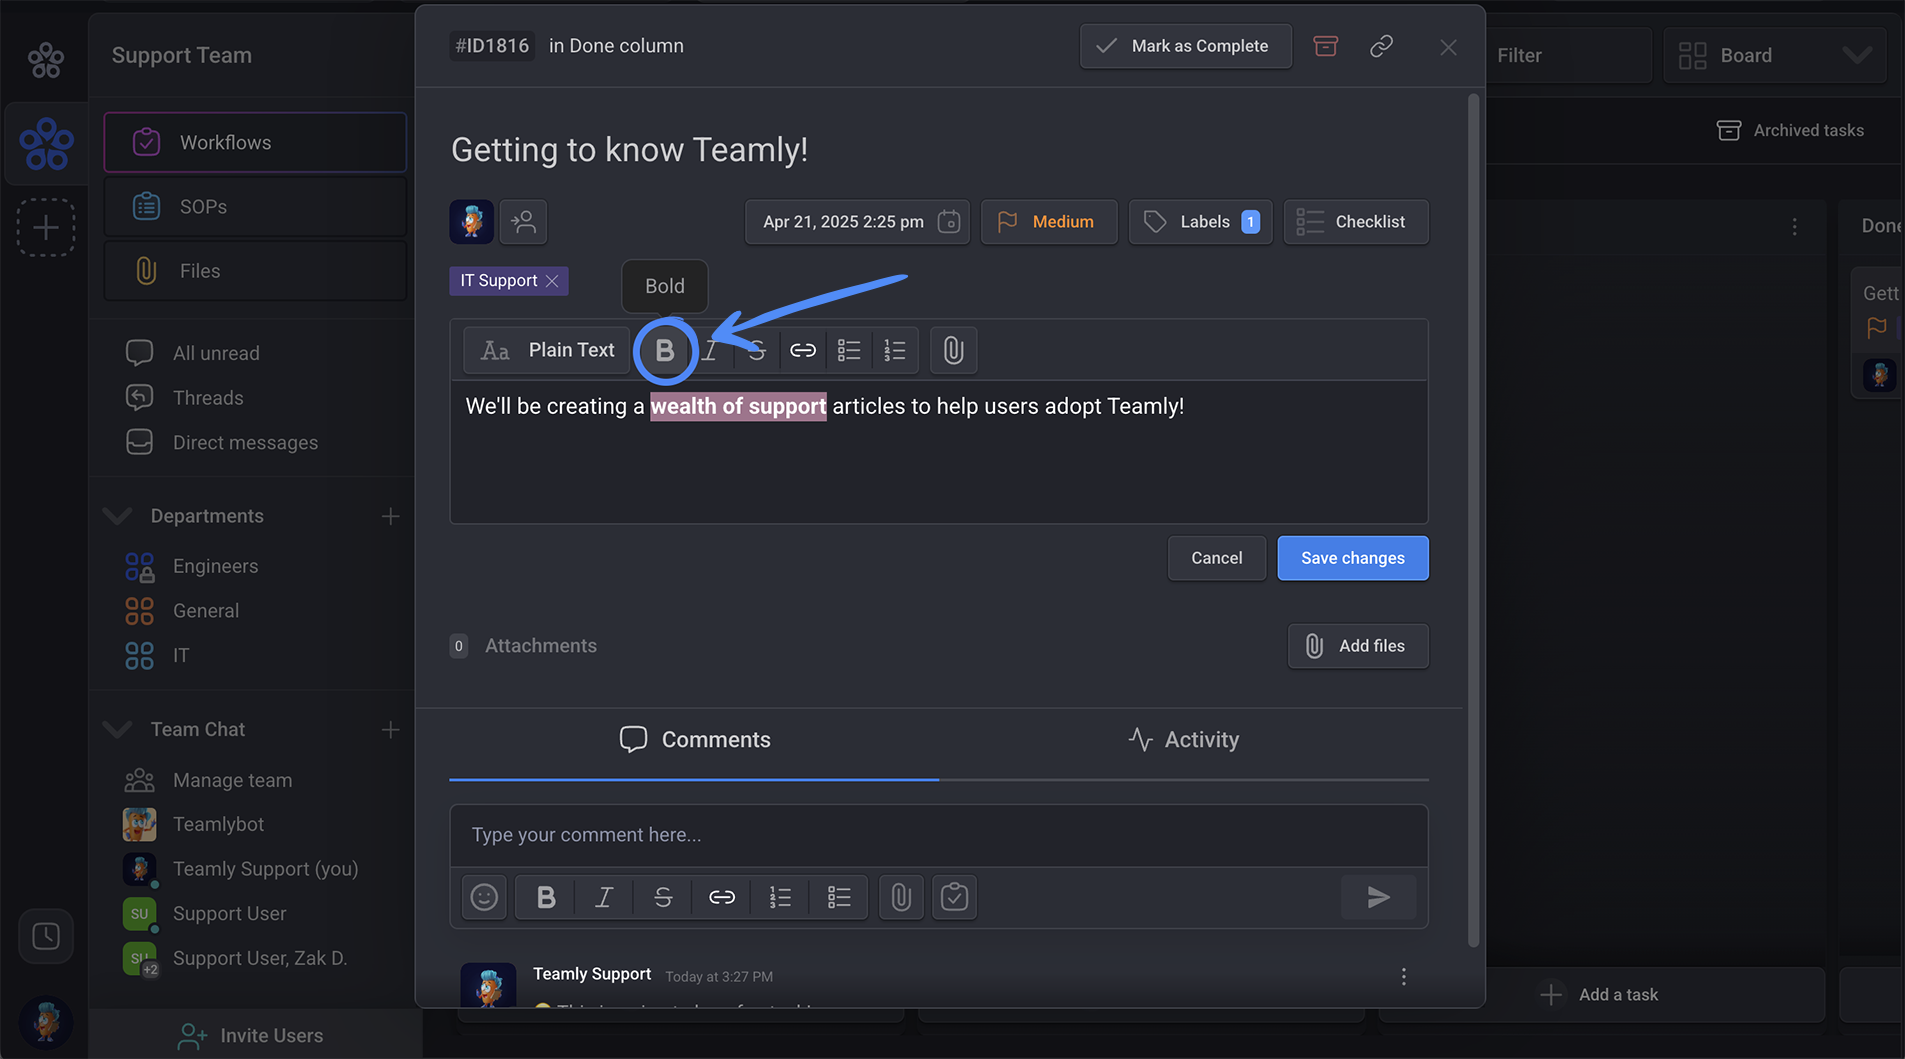
Task: Open Manage team
Action: tap(232, 780)
